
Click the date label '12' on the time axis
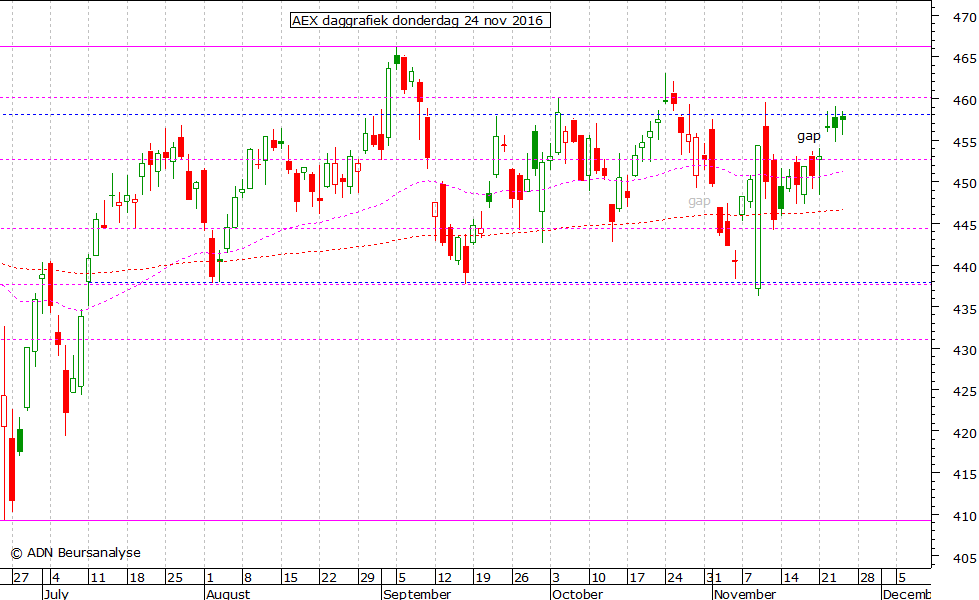click(x=444, y=577)
